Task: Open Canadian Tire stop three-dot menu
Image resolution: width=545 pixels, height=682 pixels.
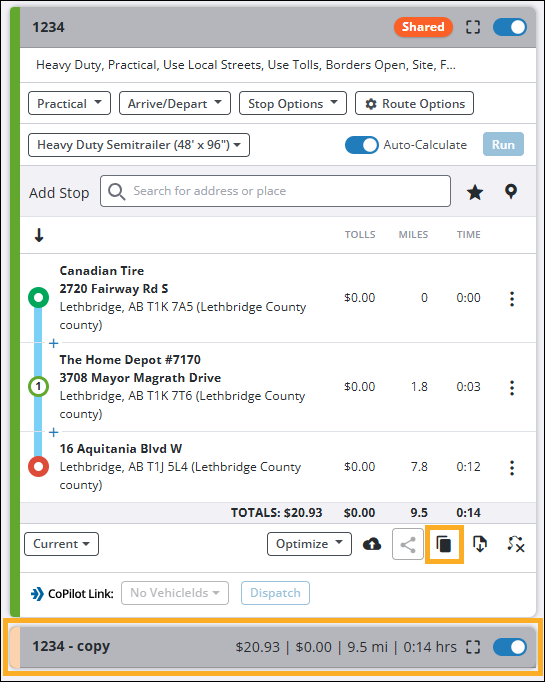Action: [512, 298]
